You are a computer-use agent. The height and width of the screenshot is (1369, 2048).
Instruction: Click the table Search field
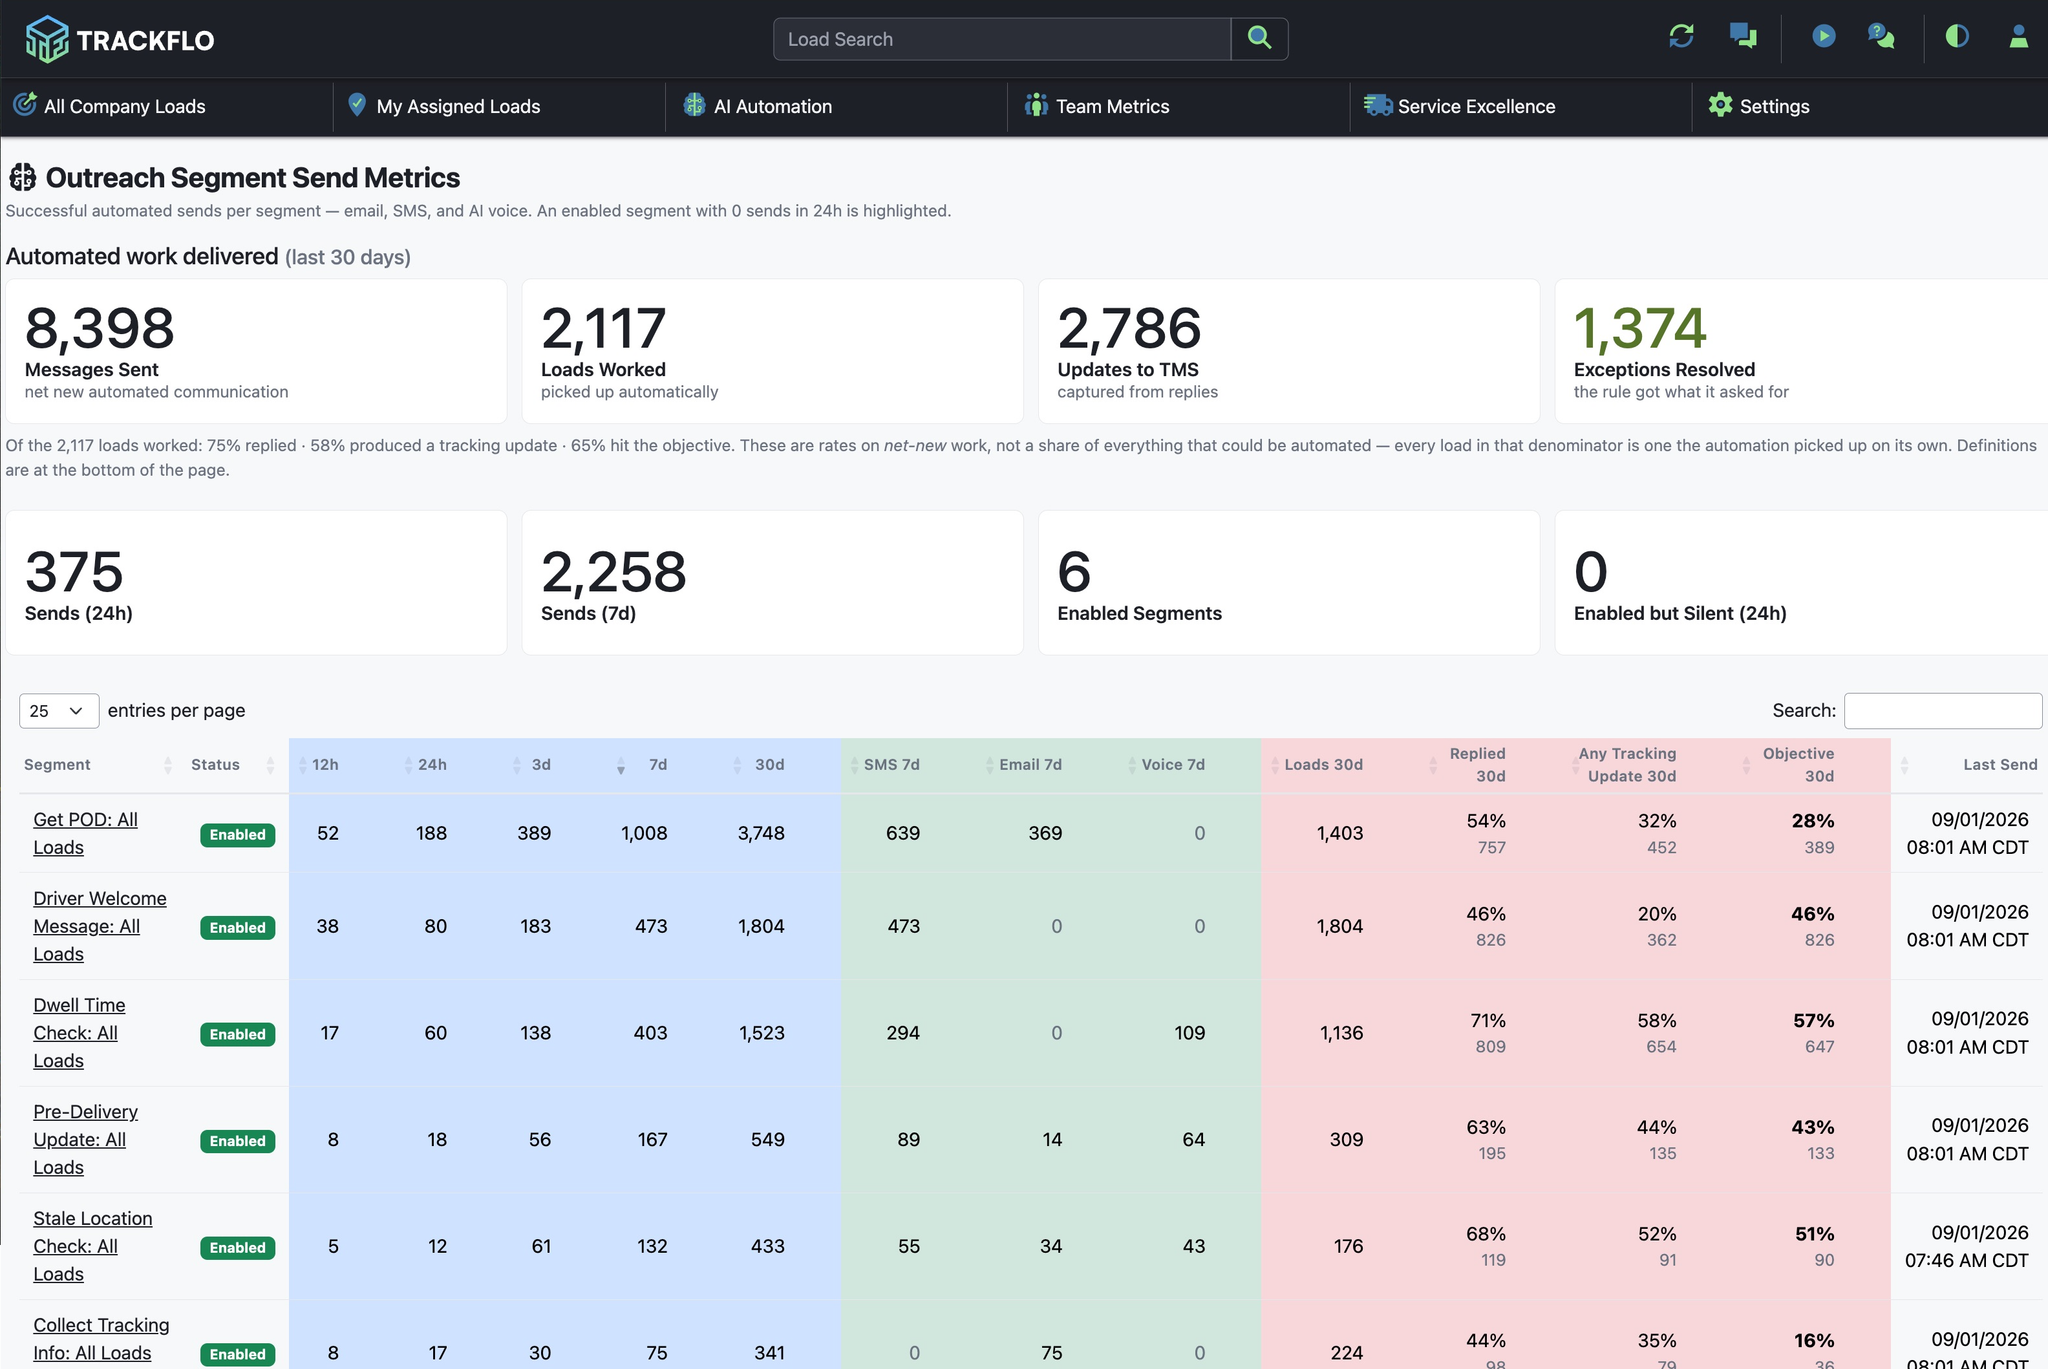pyautogui.click(x=1942, y=711)
